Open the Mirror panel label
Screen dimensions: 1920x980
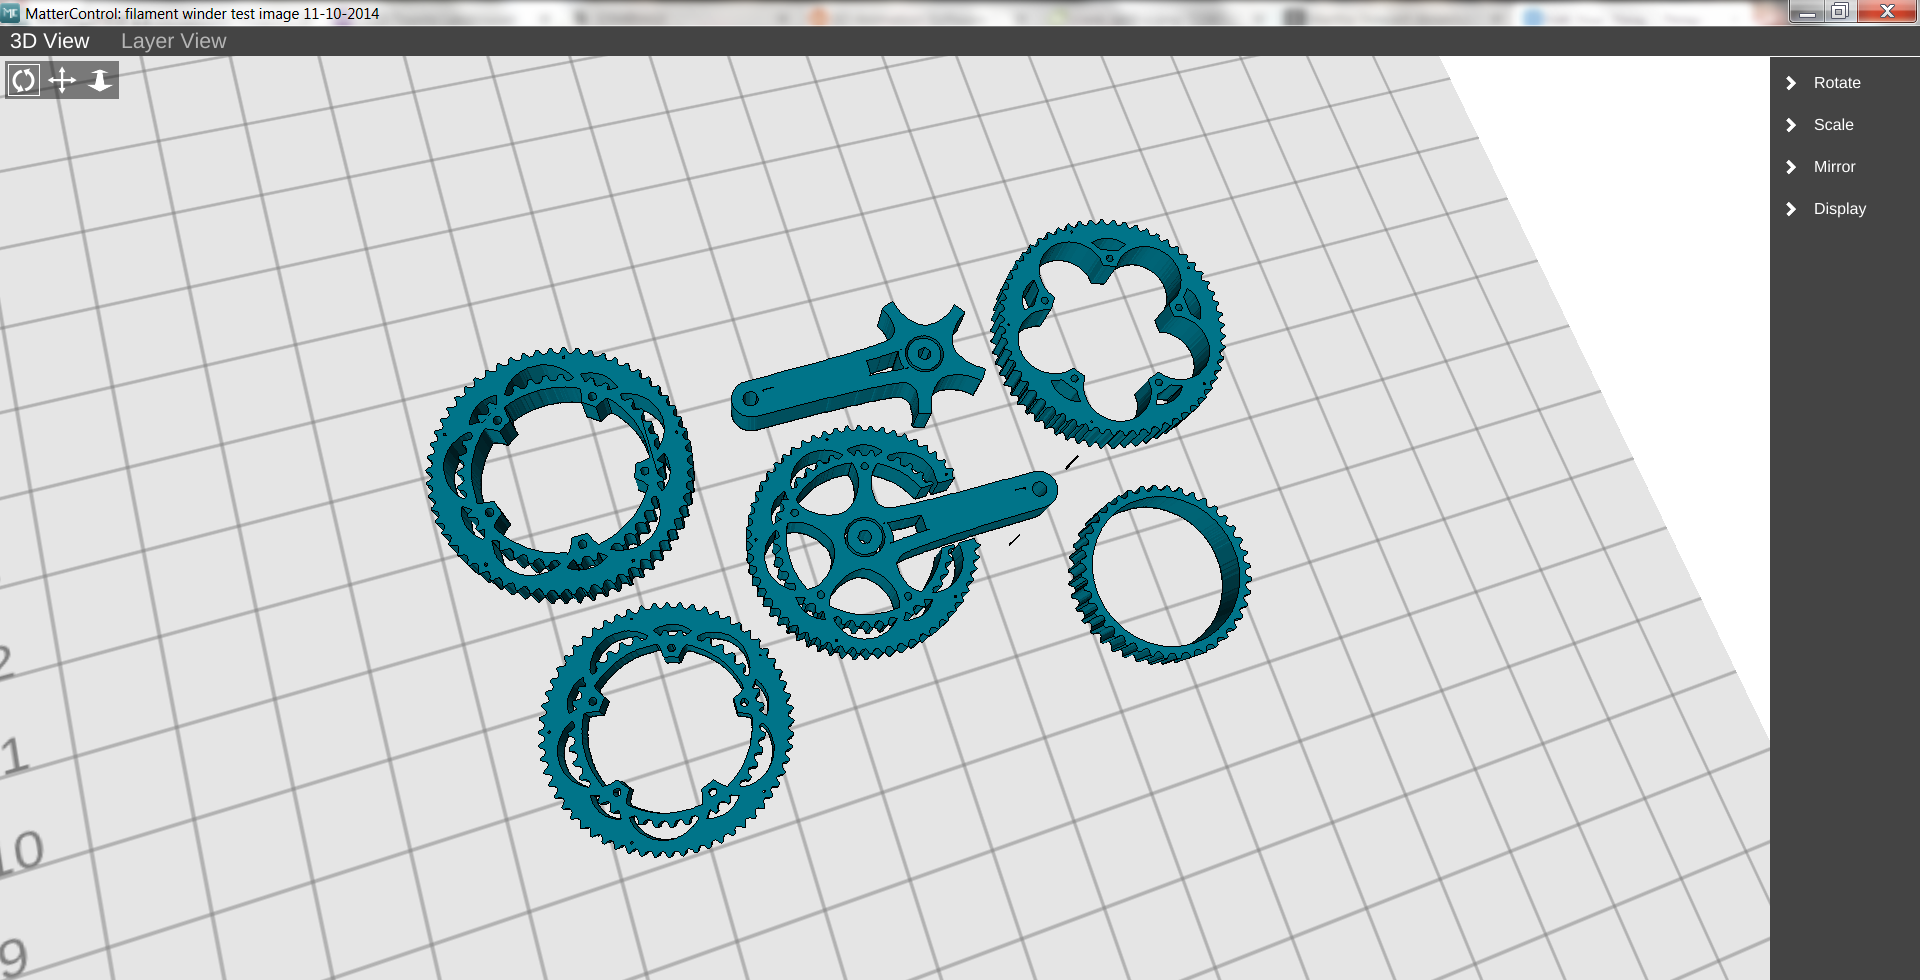1834,167
